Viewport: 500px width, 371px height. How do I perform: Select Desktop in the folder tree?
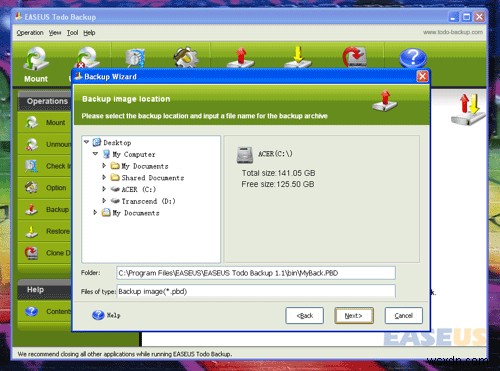point(117,143)
